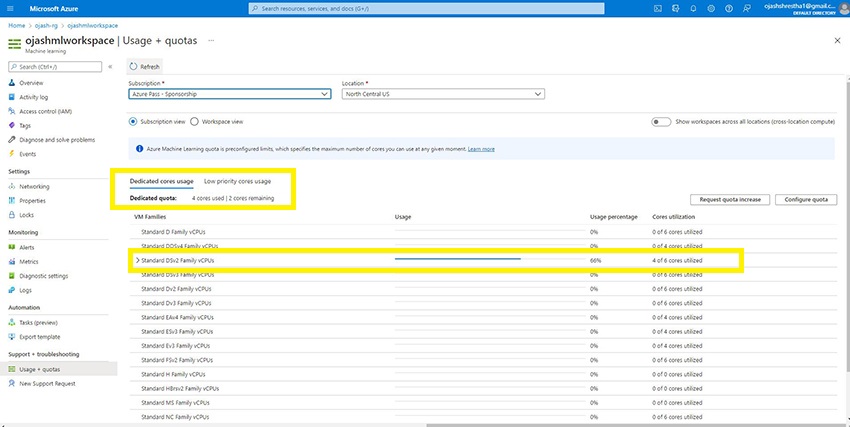Open the Subscription dropdown

click(229, 94)
